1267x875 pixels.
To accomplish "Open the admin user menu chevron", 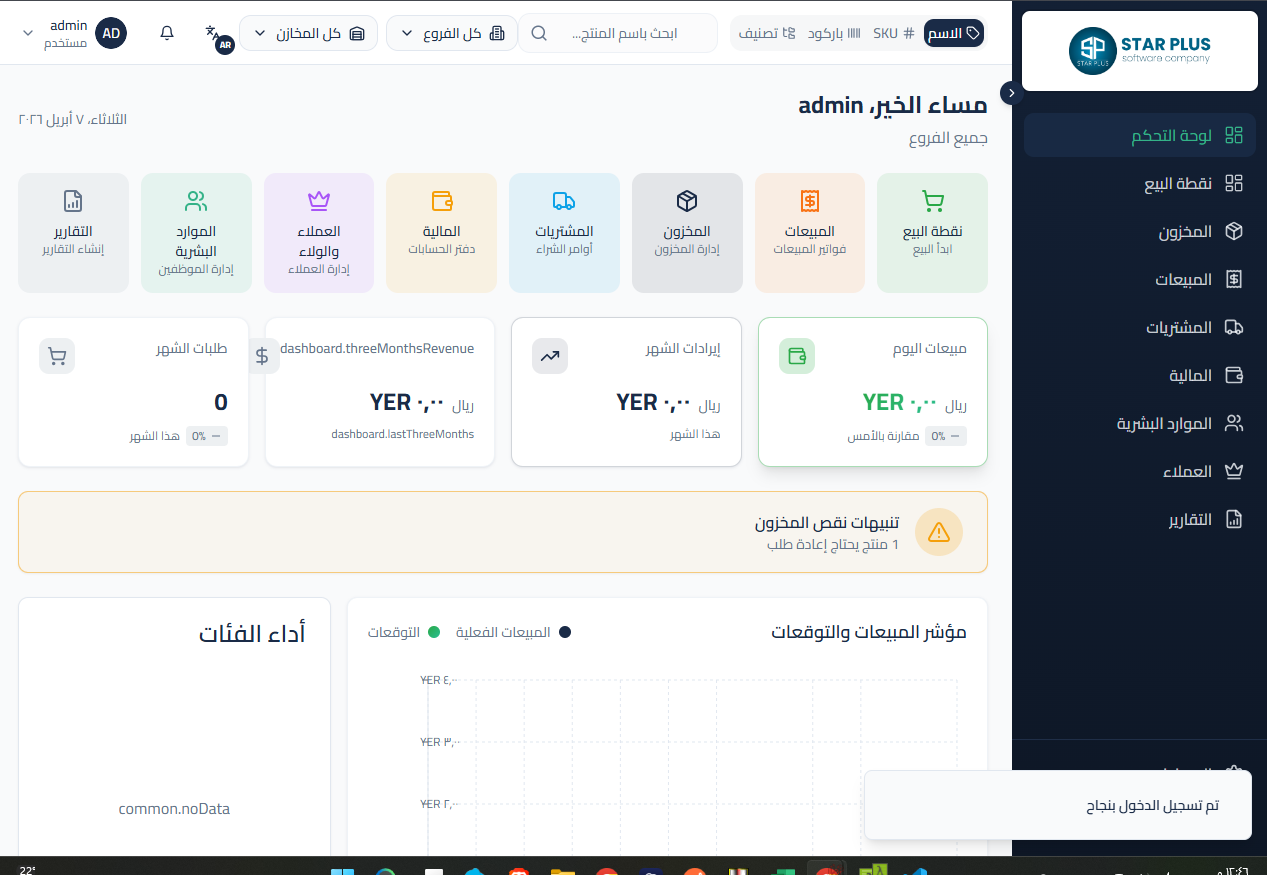I will click(27, 33).
